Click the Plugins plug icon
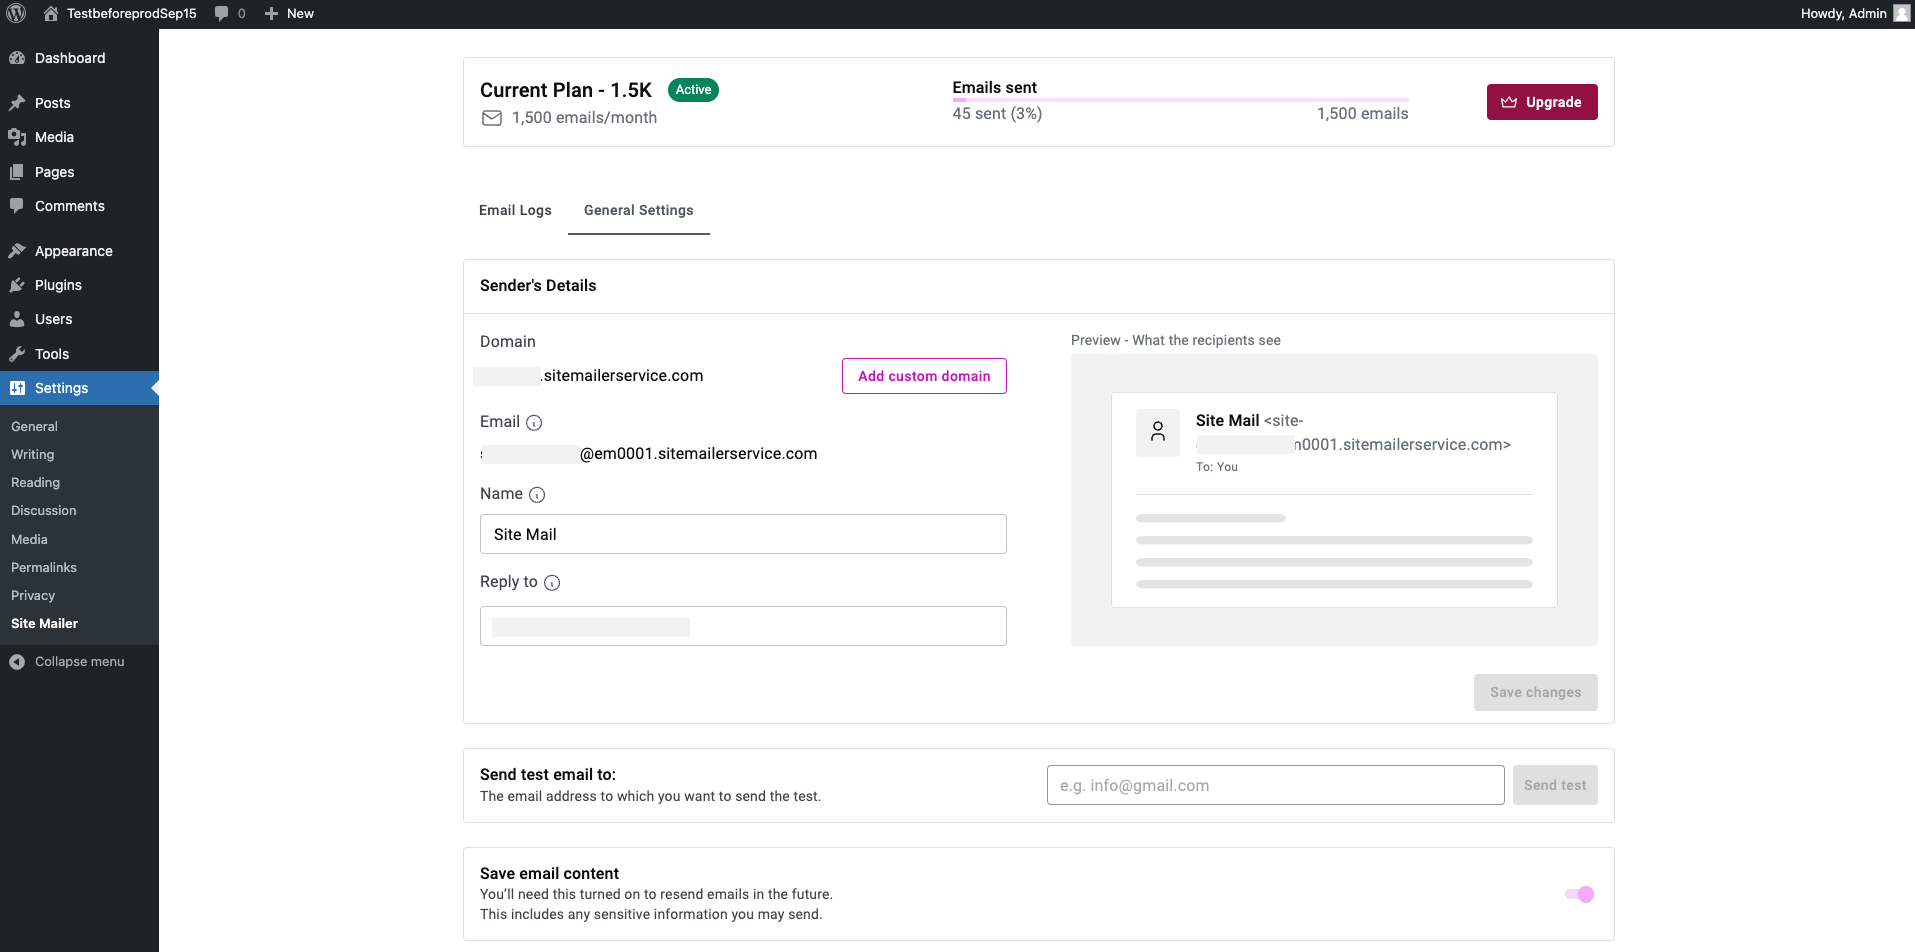 (x=17, y=285)
